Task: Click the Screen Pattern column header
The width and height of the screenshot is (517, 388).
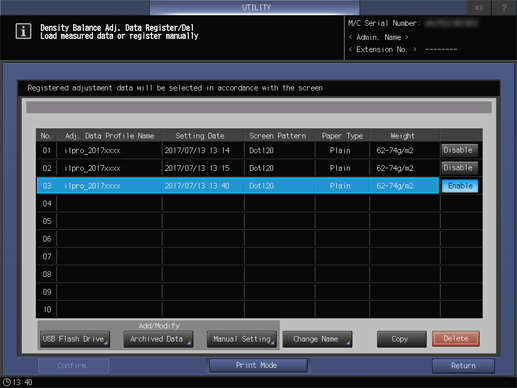Action: coord(278,136)
